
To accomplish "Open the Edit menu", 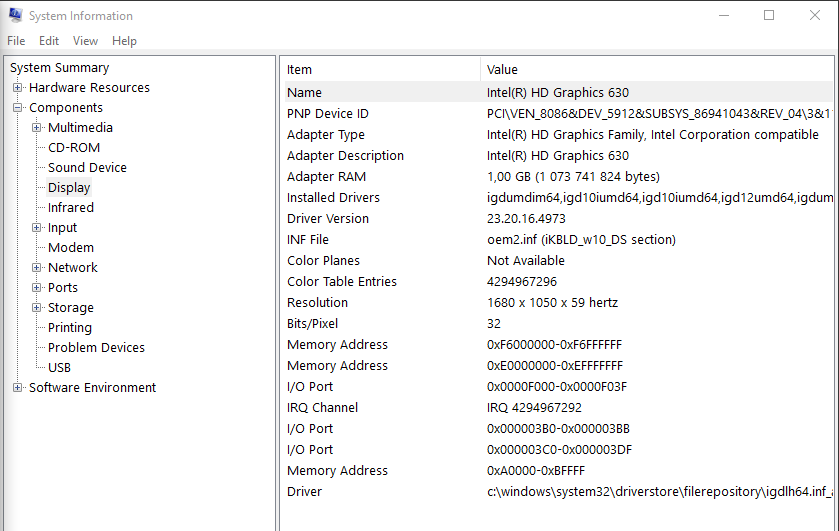I will (49, 41).
